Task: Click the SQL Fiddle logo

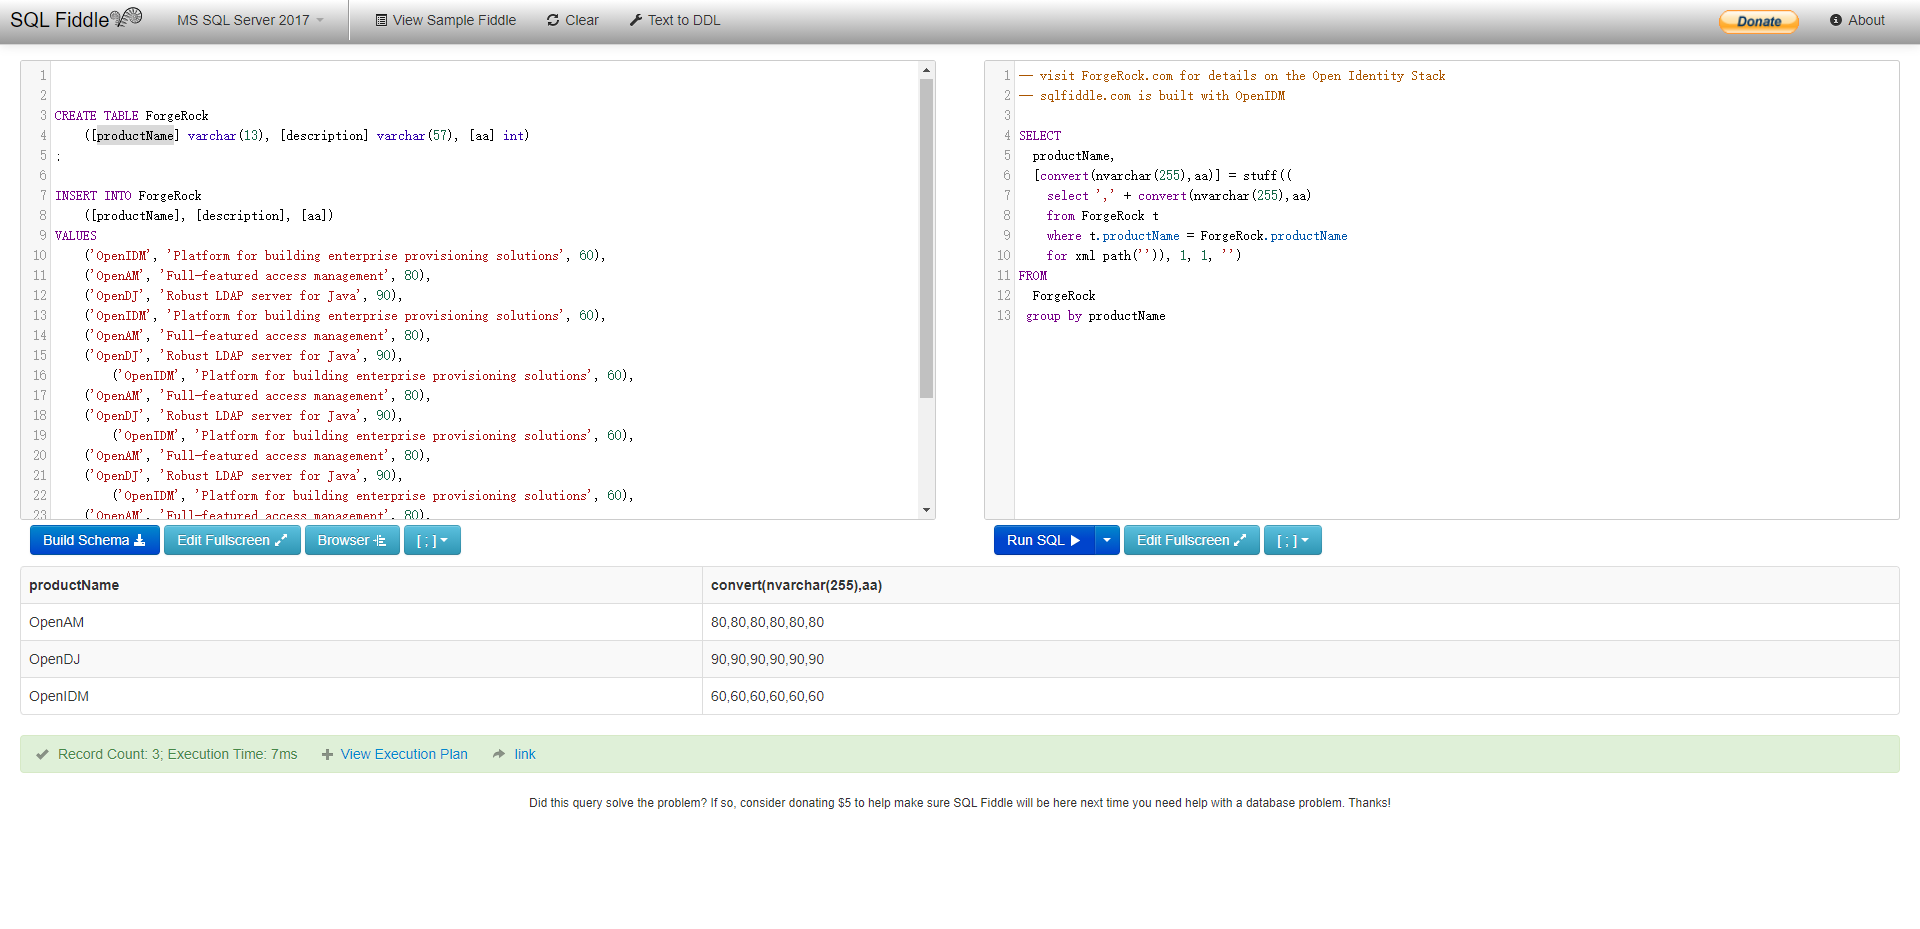Action: click(x=76, y=19)
